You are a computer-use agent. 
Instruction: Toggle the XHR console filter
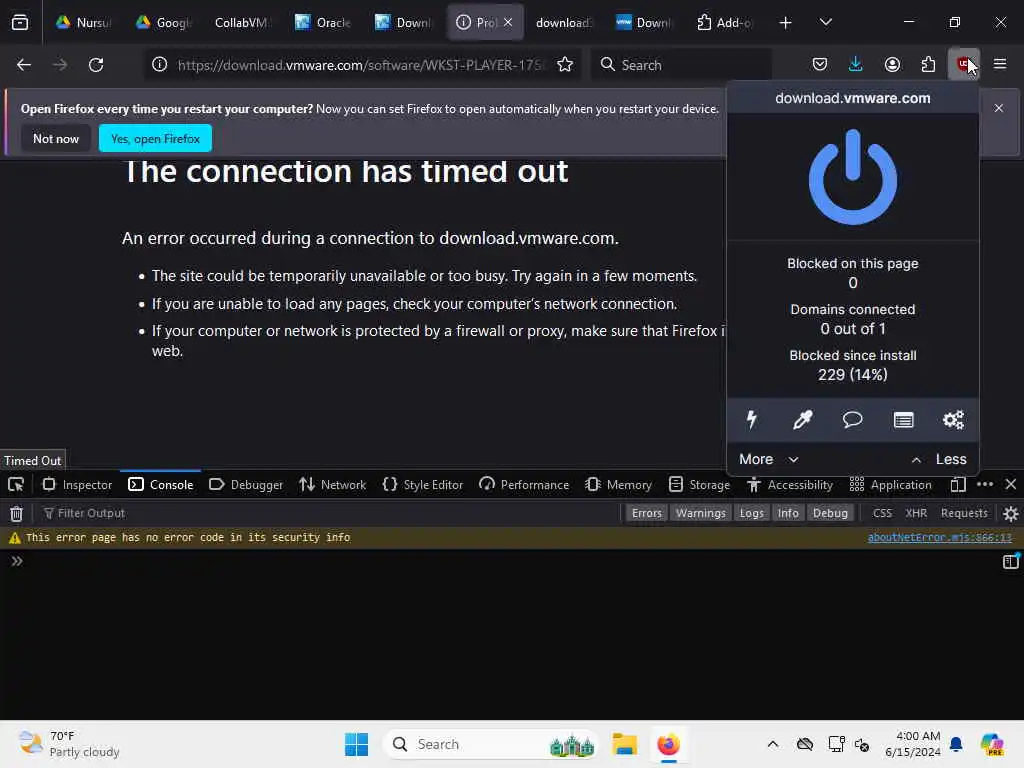click(916, 513)
